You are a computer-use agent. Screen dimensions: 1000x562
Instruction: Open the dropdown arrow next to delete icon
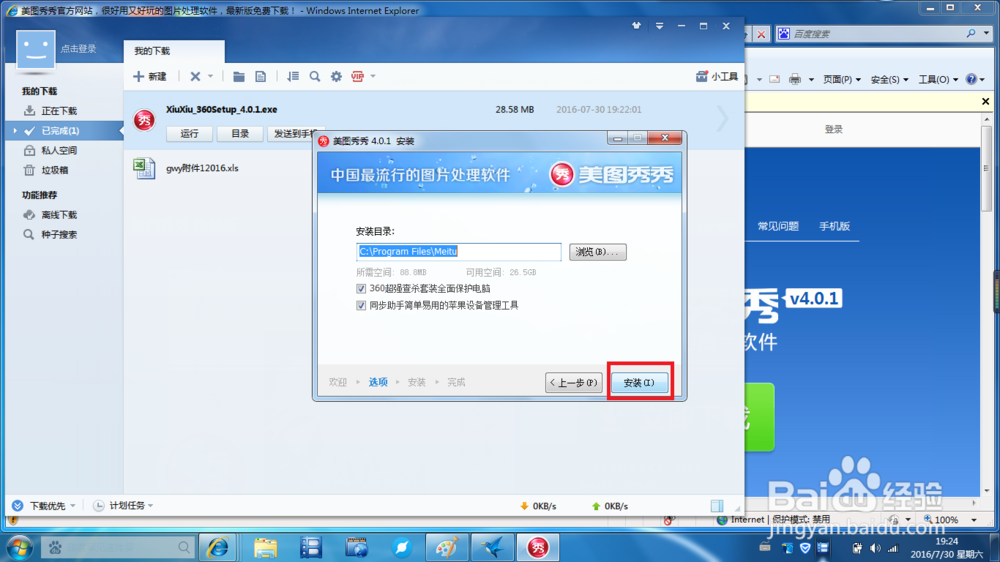coord(210,77)
